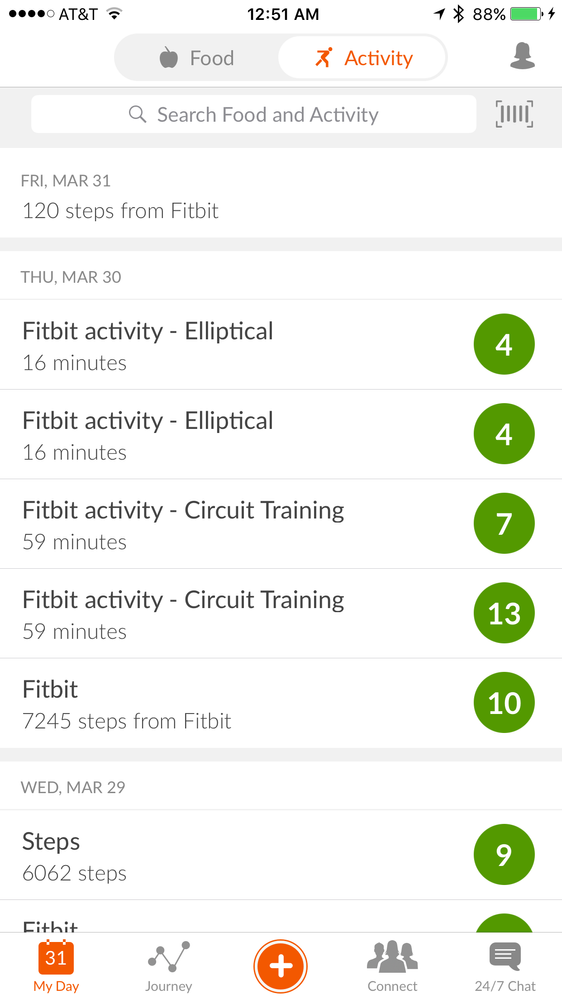This screenshot has height=999, width=562.
Task: Tap the 9 points badge for Steps
Action: pos(504,855)
